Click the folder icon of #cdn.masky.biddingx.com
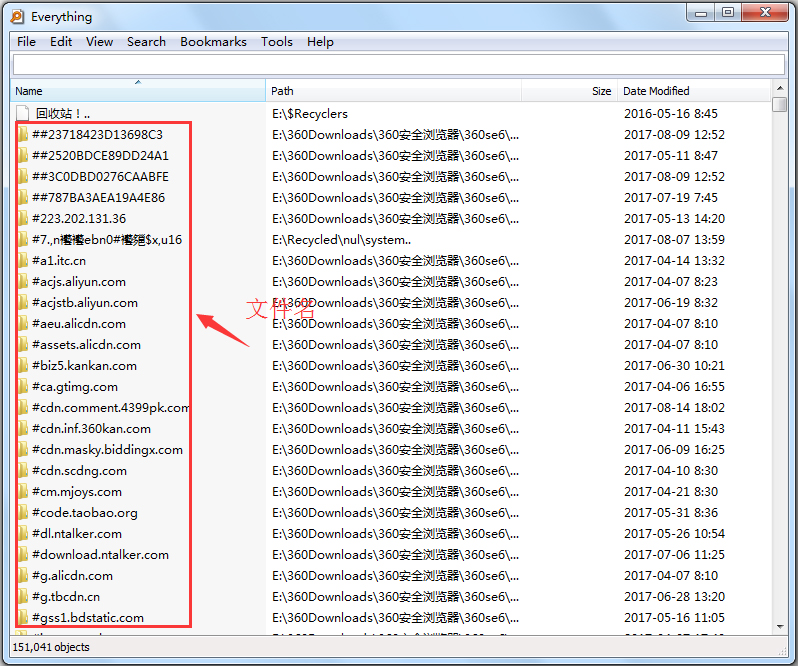Viewport: 798px width, 666px height. 22,450
